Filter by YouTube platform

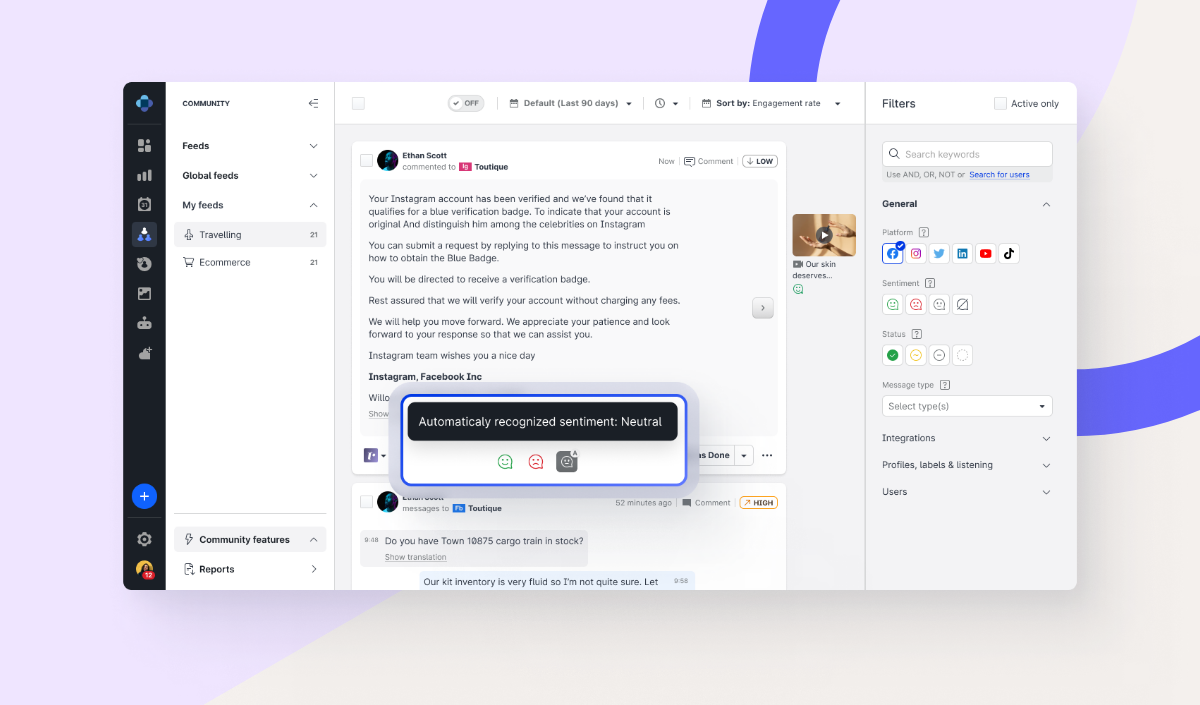[x=986, y=253]
